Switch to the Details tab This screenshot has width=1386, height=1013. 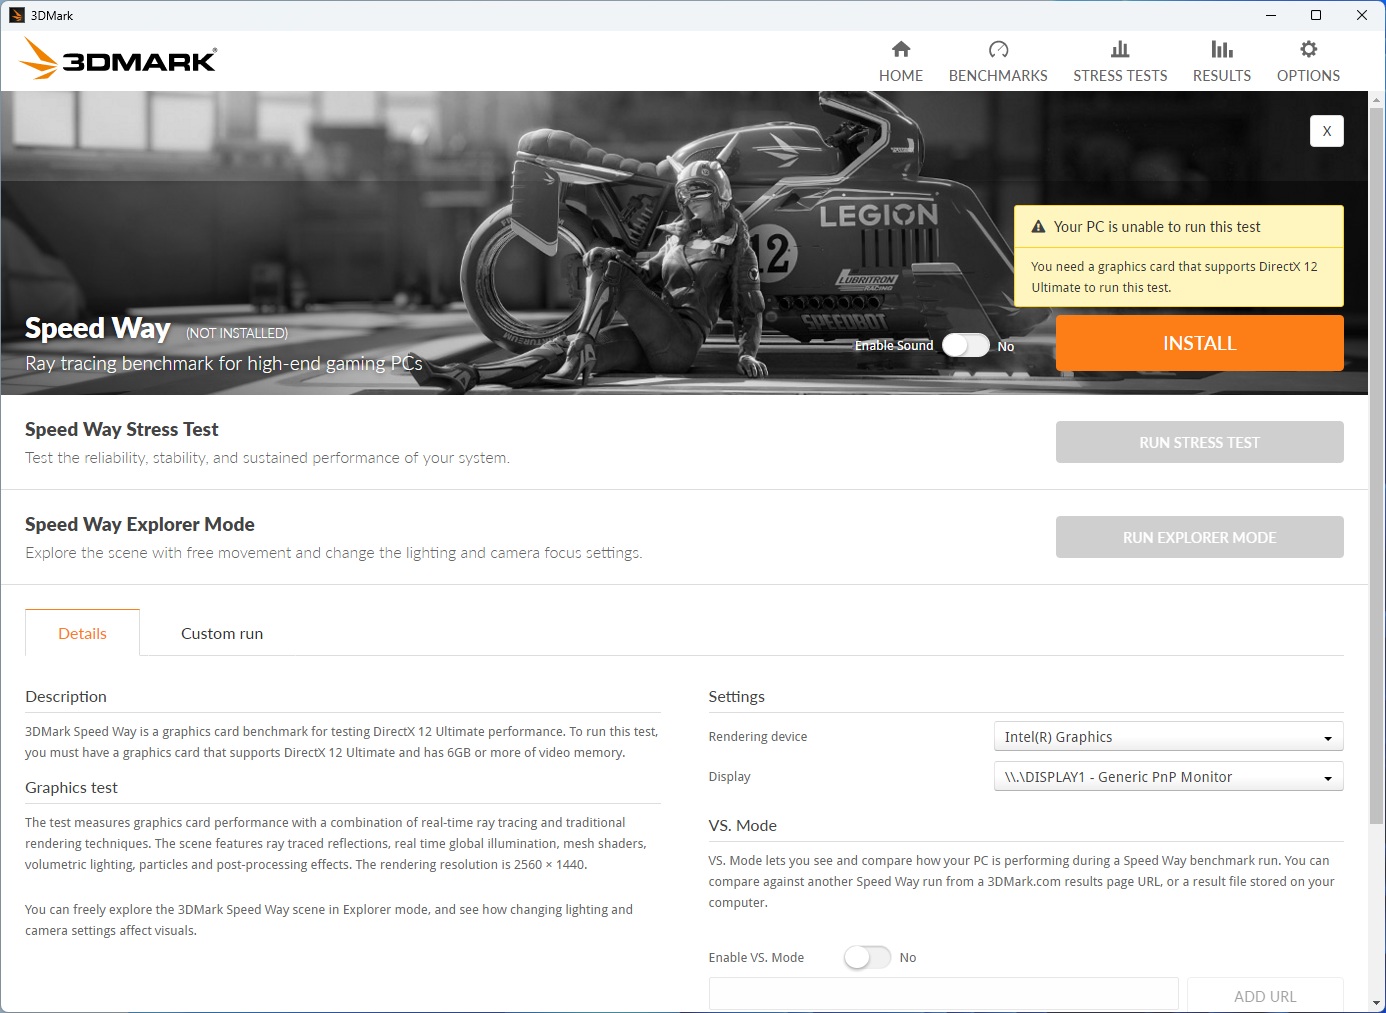[82, 633]
